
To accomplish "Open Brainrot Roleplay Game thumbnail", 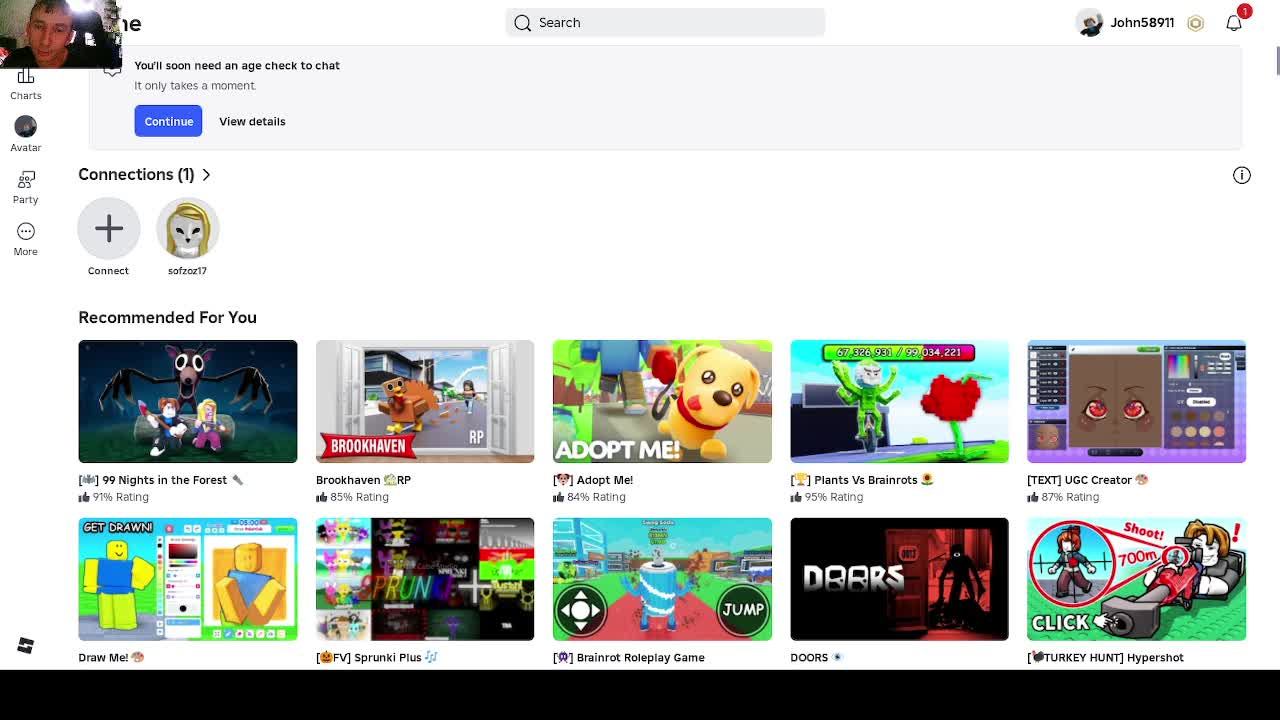I will click(662, 579).
